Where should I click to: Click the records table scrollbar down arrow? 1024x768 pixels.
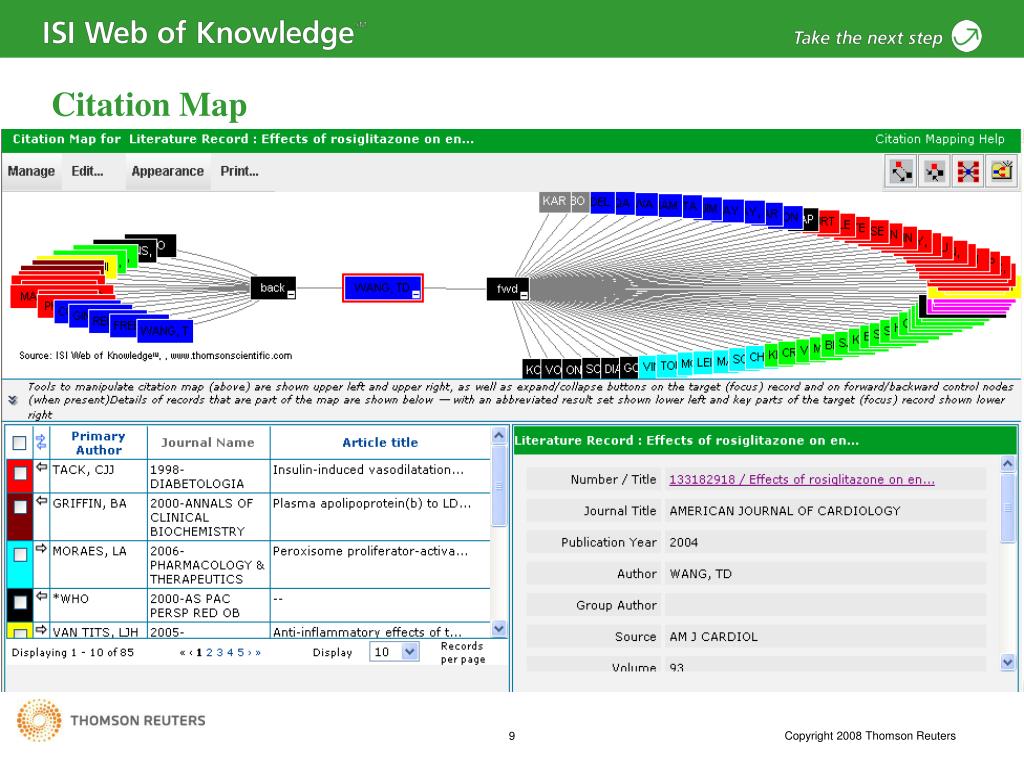pyautogui.click(x=499, y=629)
